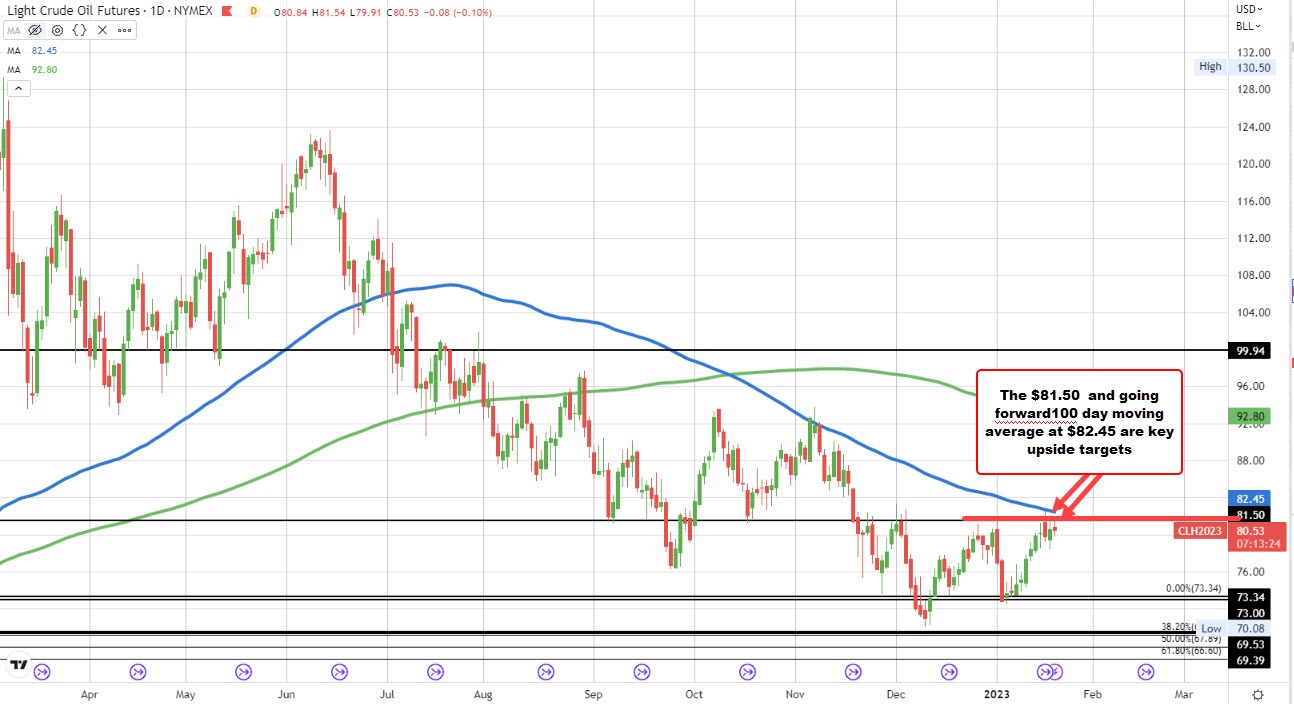Image resolution: width=1294 pixels, height=704 pixels.
Task: Click the 1D interval label in chart header
Action: [x=158, y=11]
